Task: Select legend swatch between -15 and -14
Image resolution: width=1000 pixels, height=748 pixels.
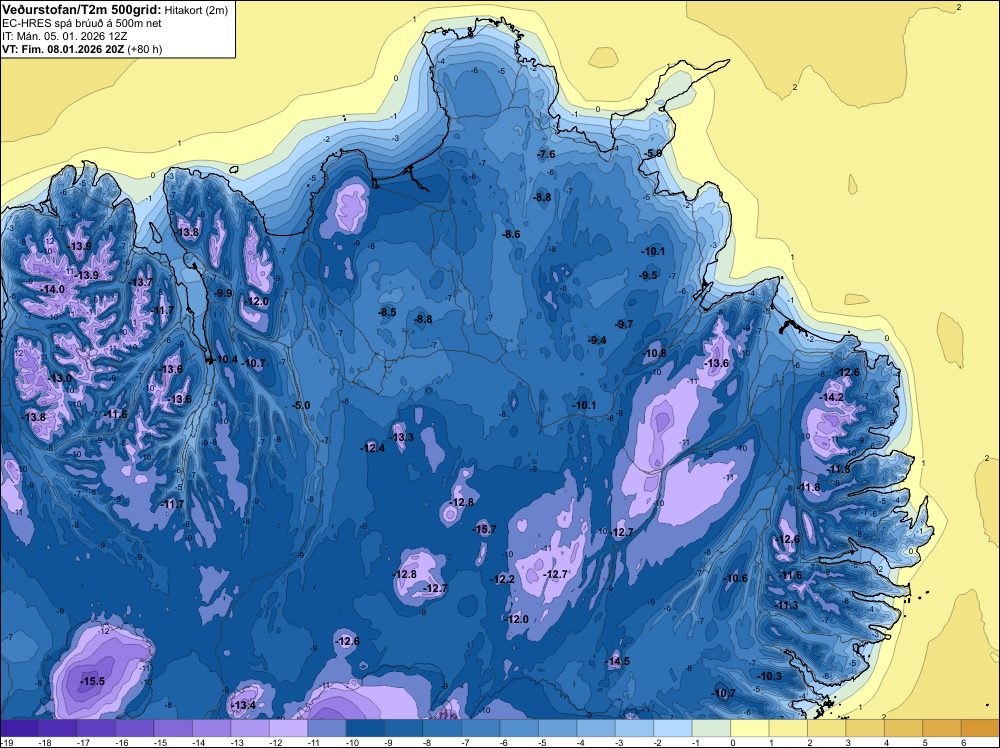Action: (173, 728)
